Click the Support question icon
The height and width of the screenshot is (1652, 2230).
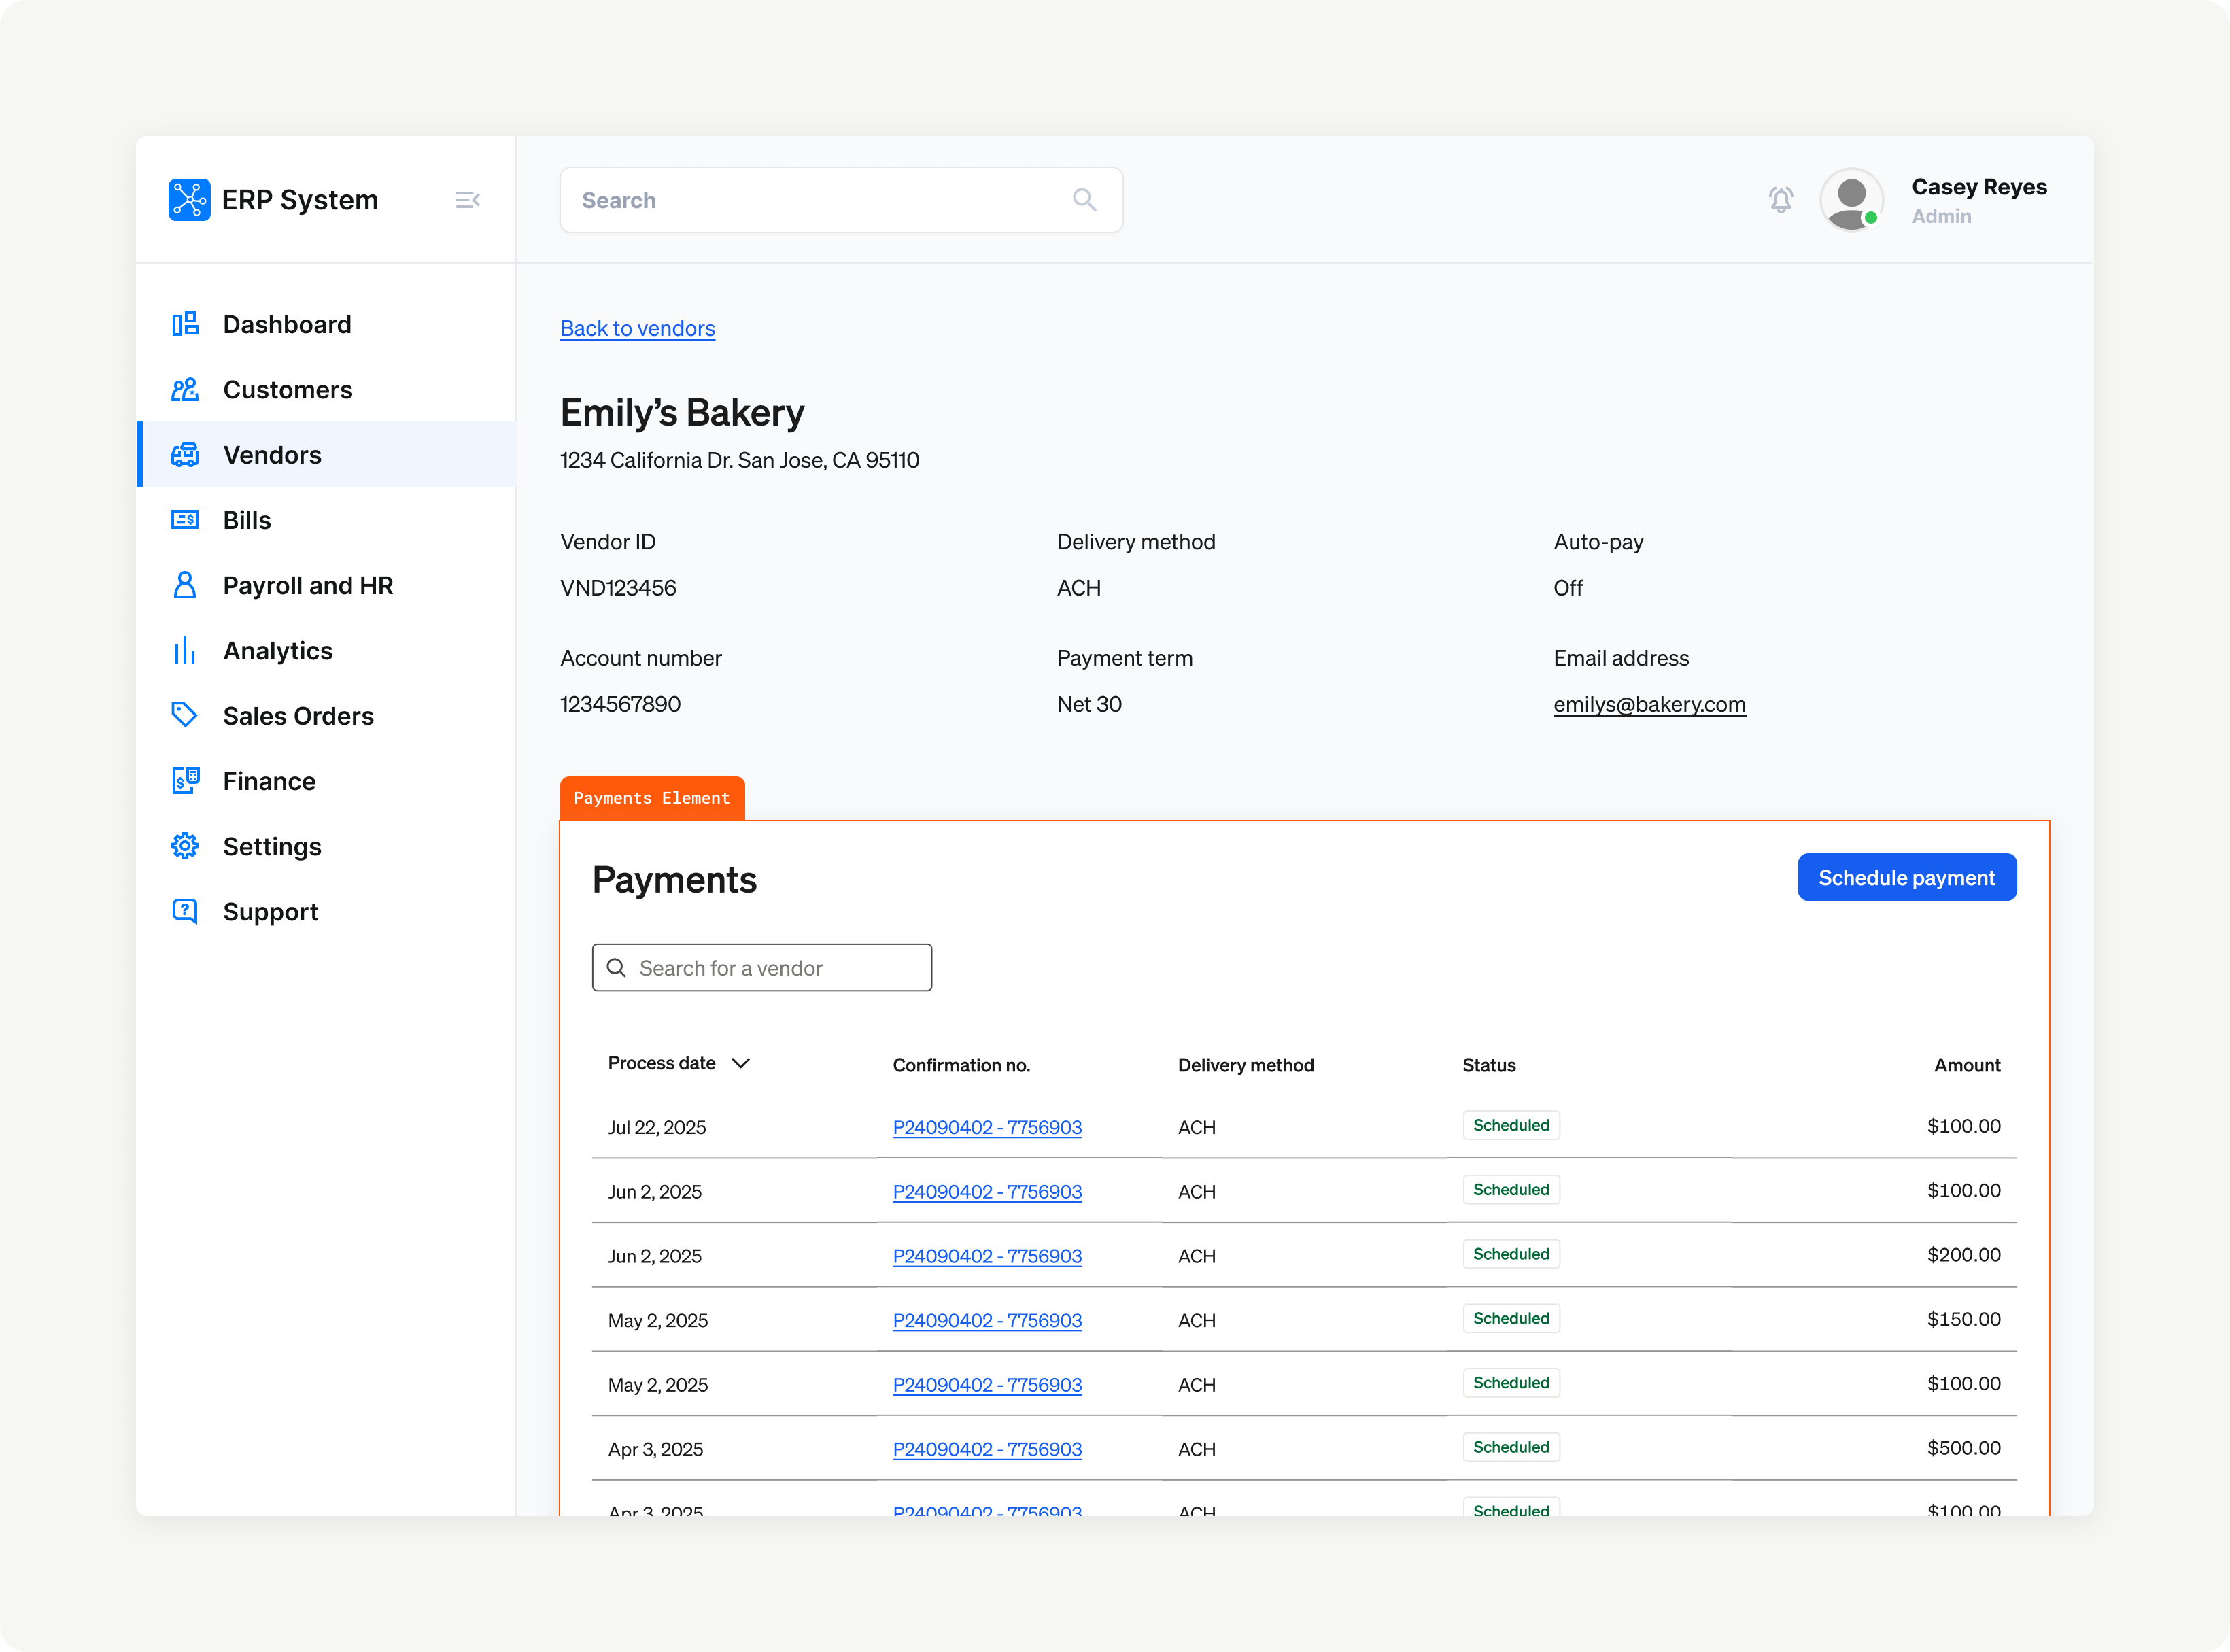tap(185, 911)
